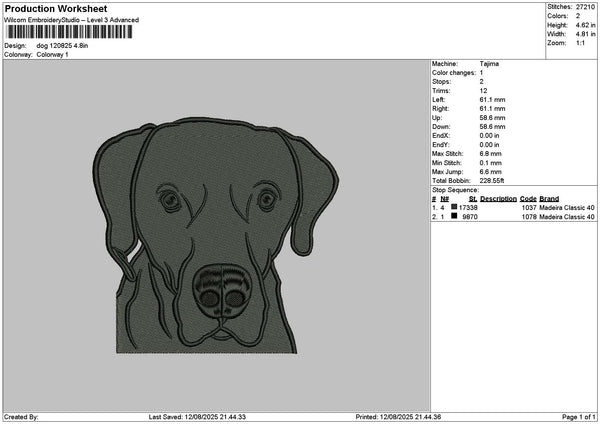Click the Brand column header

click(549, 198)
